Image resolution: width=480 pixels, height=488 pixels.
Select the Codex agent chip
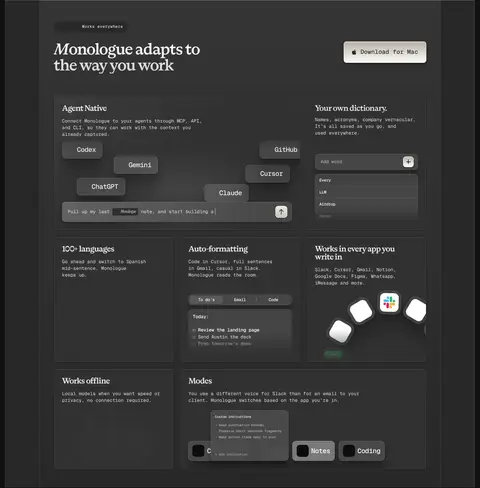pyautogui.click(x=82, y=150)
